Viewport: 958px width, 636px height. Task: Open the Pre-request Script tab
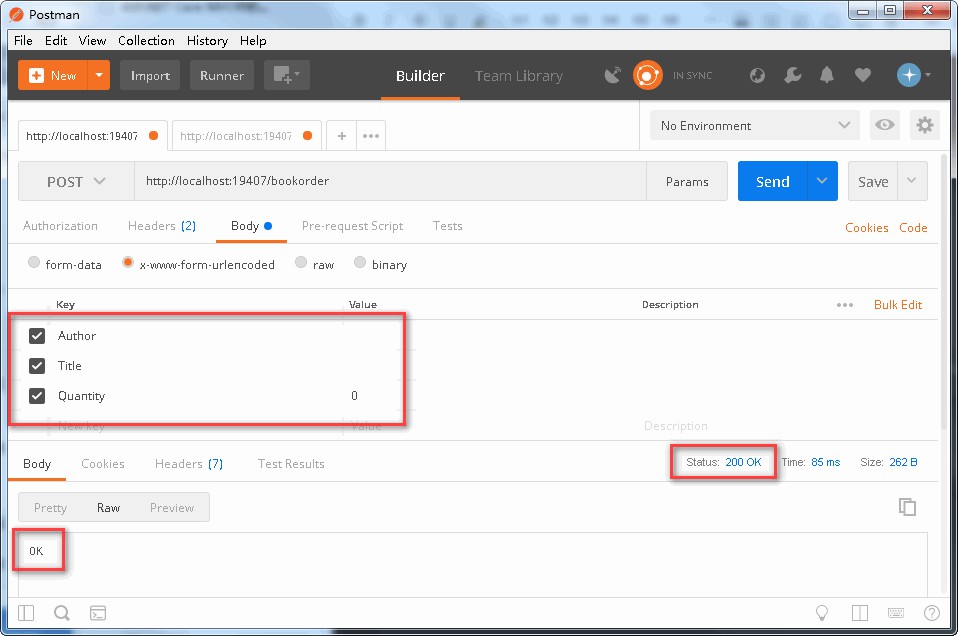pyautogui.click(x=353, y=225)
